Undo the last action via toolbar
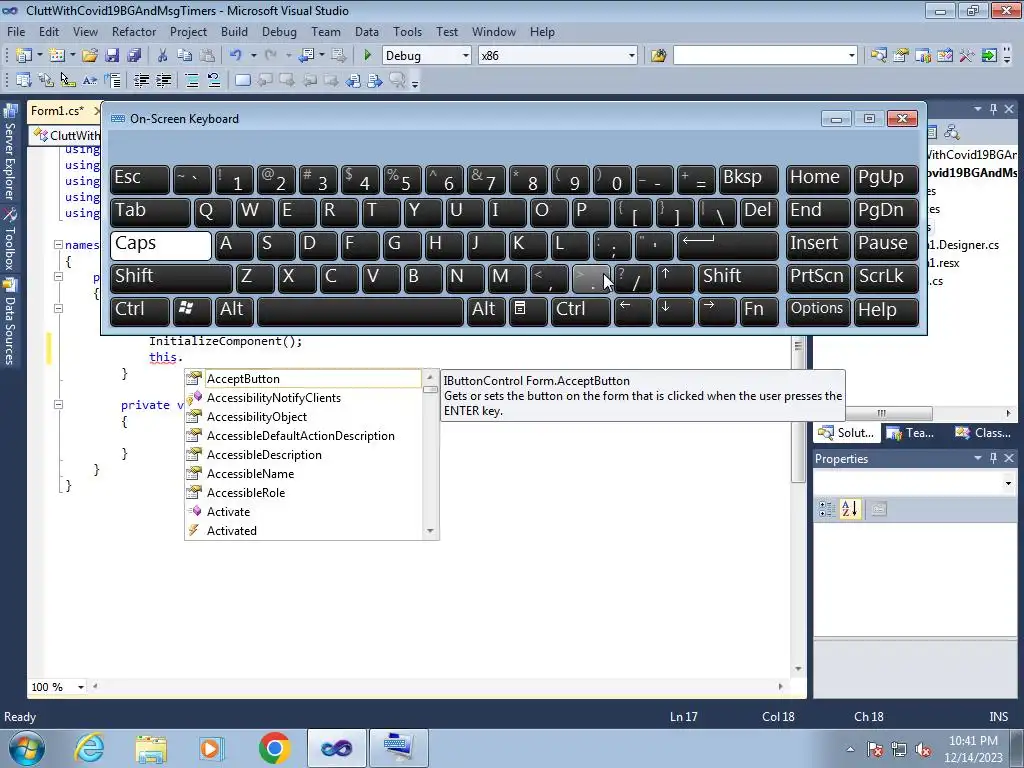The image size is (1024, 768). click(x=236, y=56)
